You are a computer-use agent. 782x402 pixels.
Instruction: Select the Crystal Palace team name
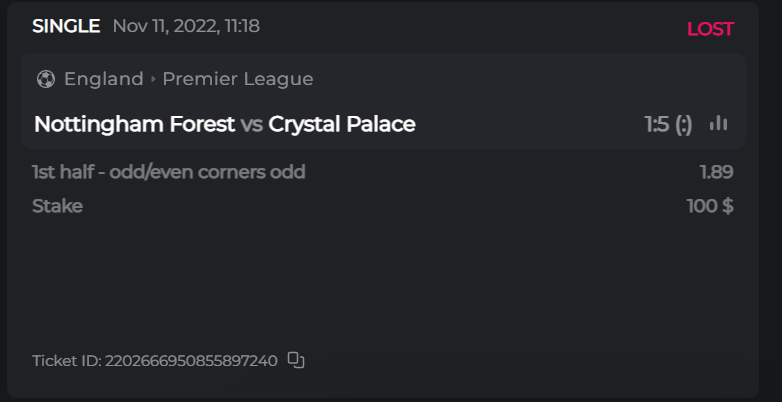[342, 124]
